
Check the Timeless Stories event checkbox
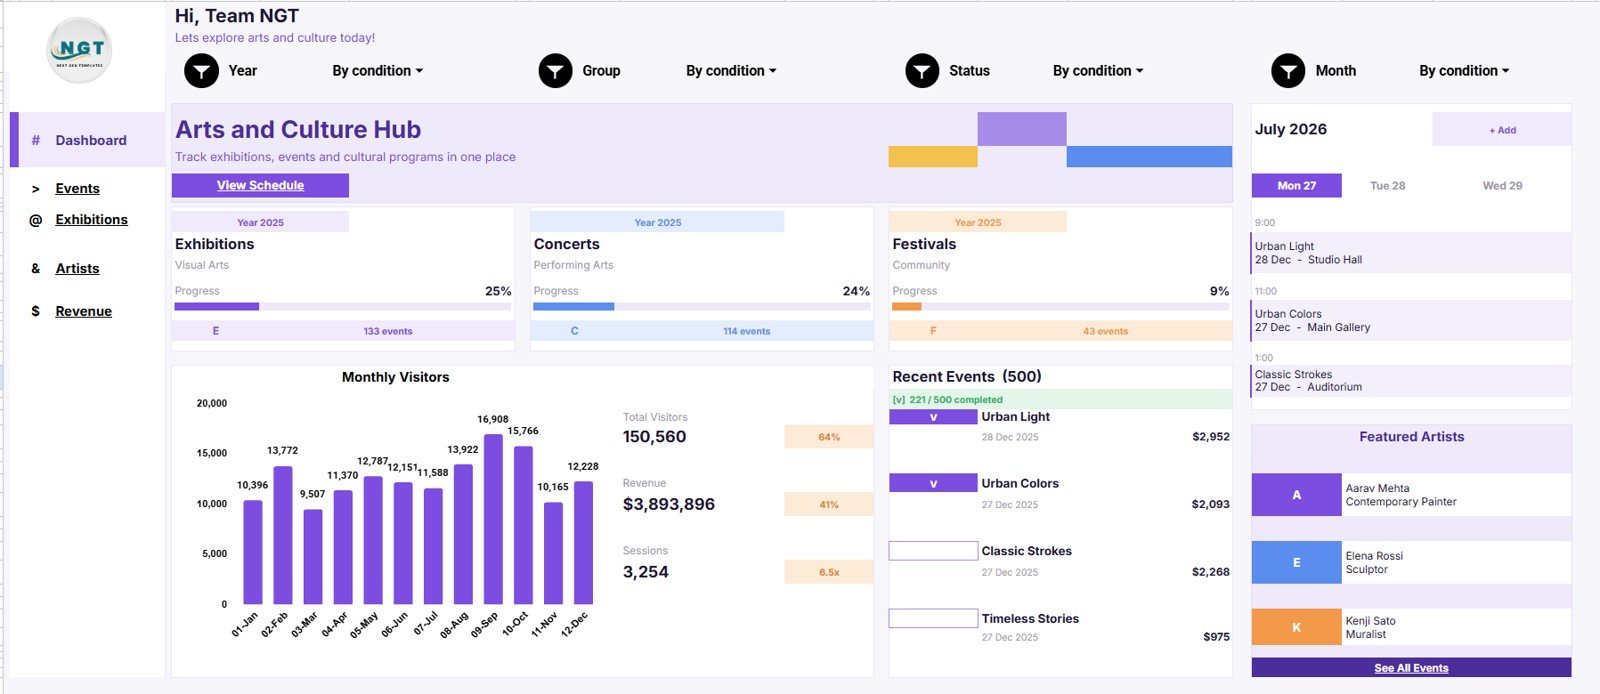(x=933, y=618)
